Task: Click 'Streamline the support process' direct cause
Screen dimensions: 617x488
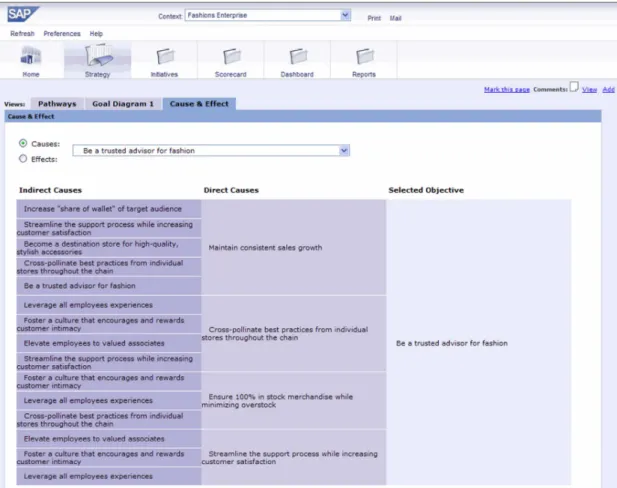Action: (x=294, y=458)
